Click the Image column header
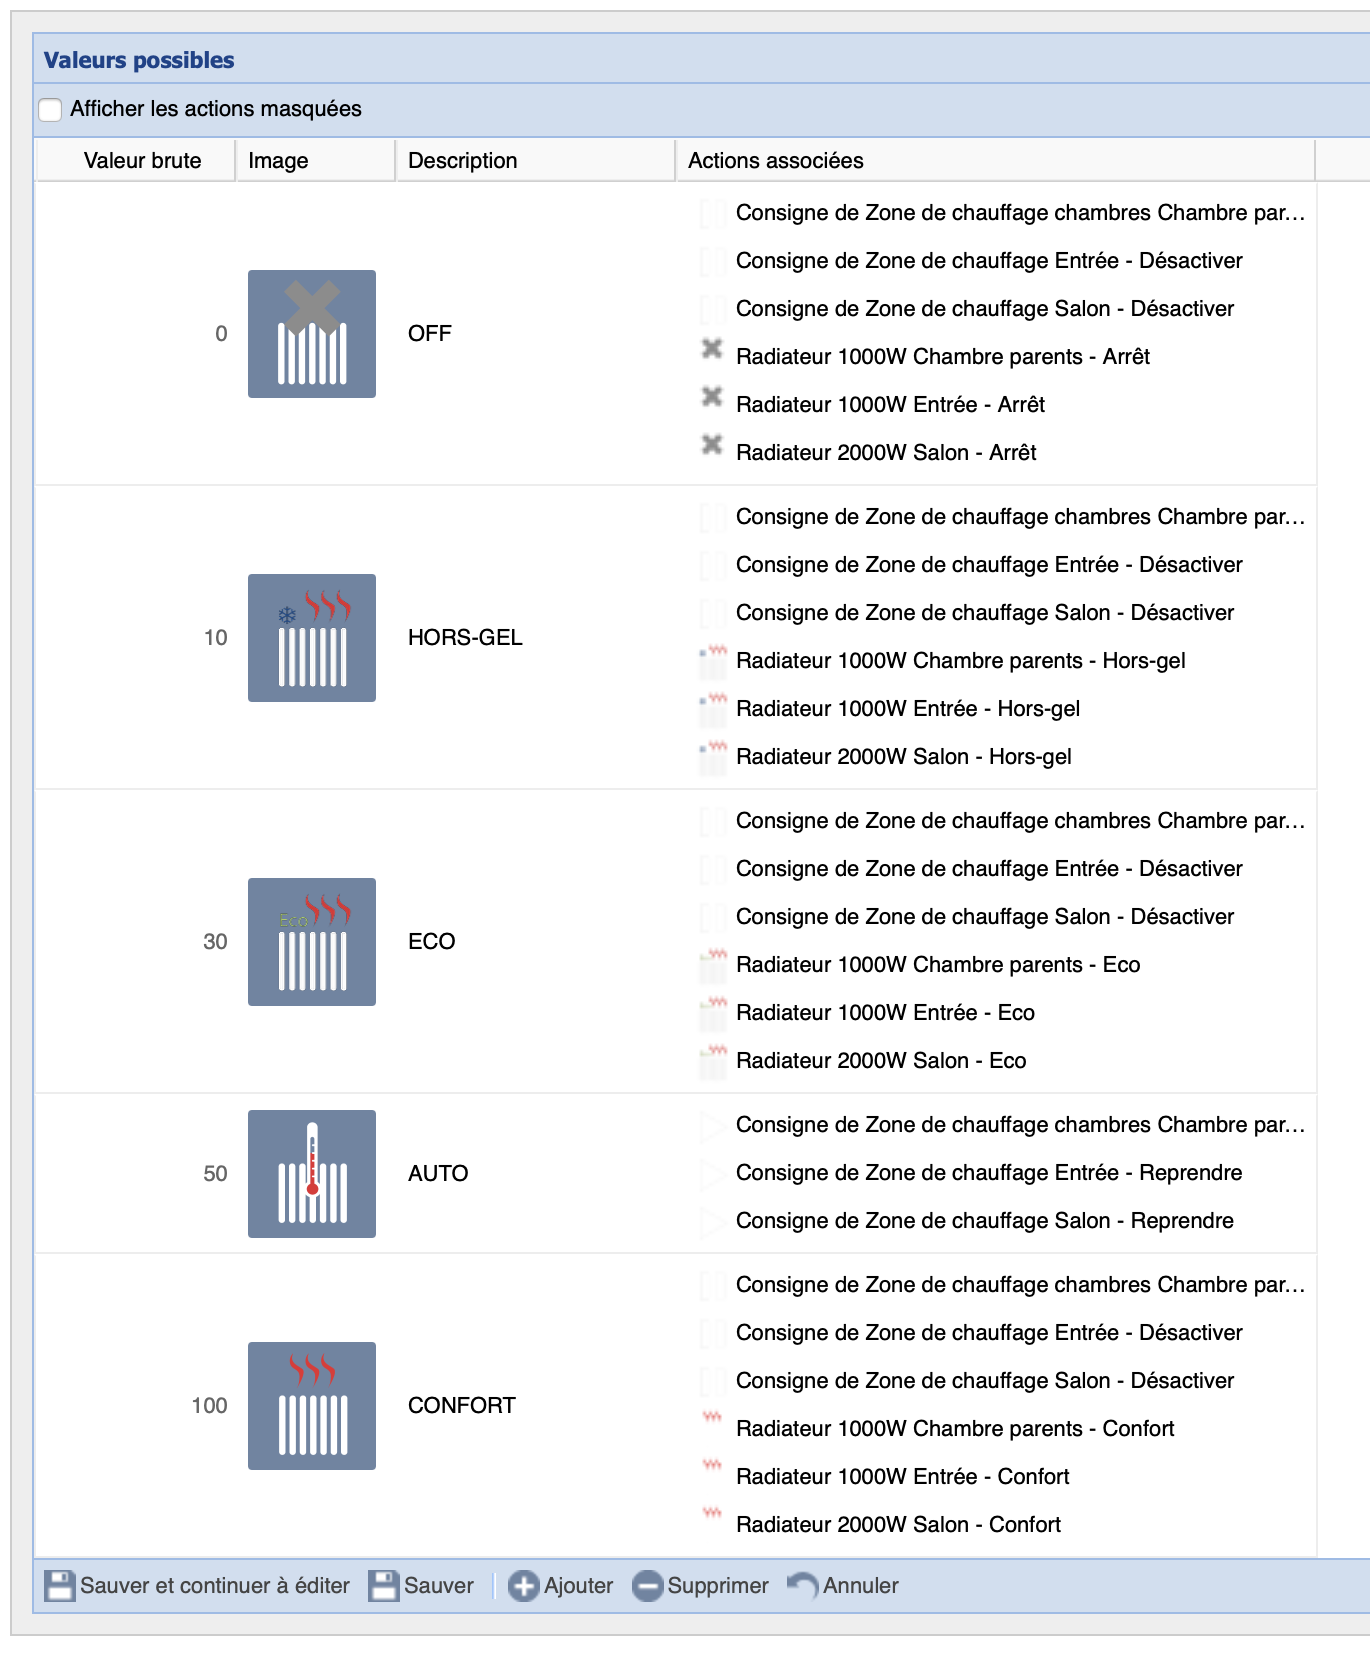This screenshot has height=1668, width=1370. point(316,161)
